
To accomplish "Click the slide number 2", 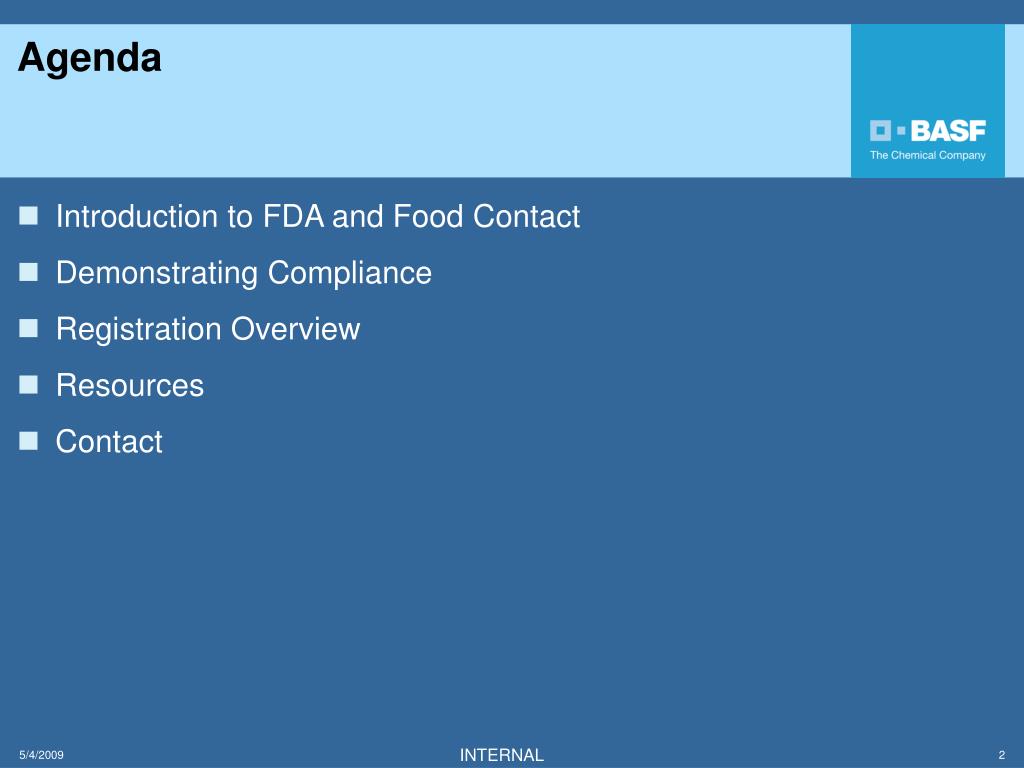I will 1002,755.
